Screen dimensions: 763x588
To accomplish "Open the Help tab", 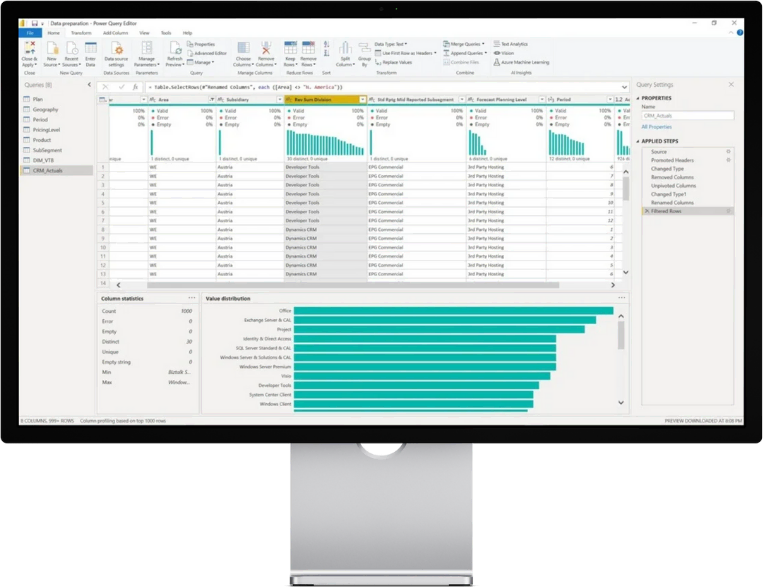I will pos(187,33).
